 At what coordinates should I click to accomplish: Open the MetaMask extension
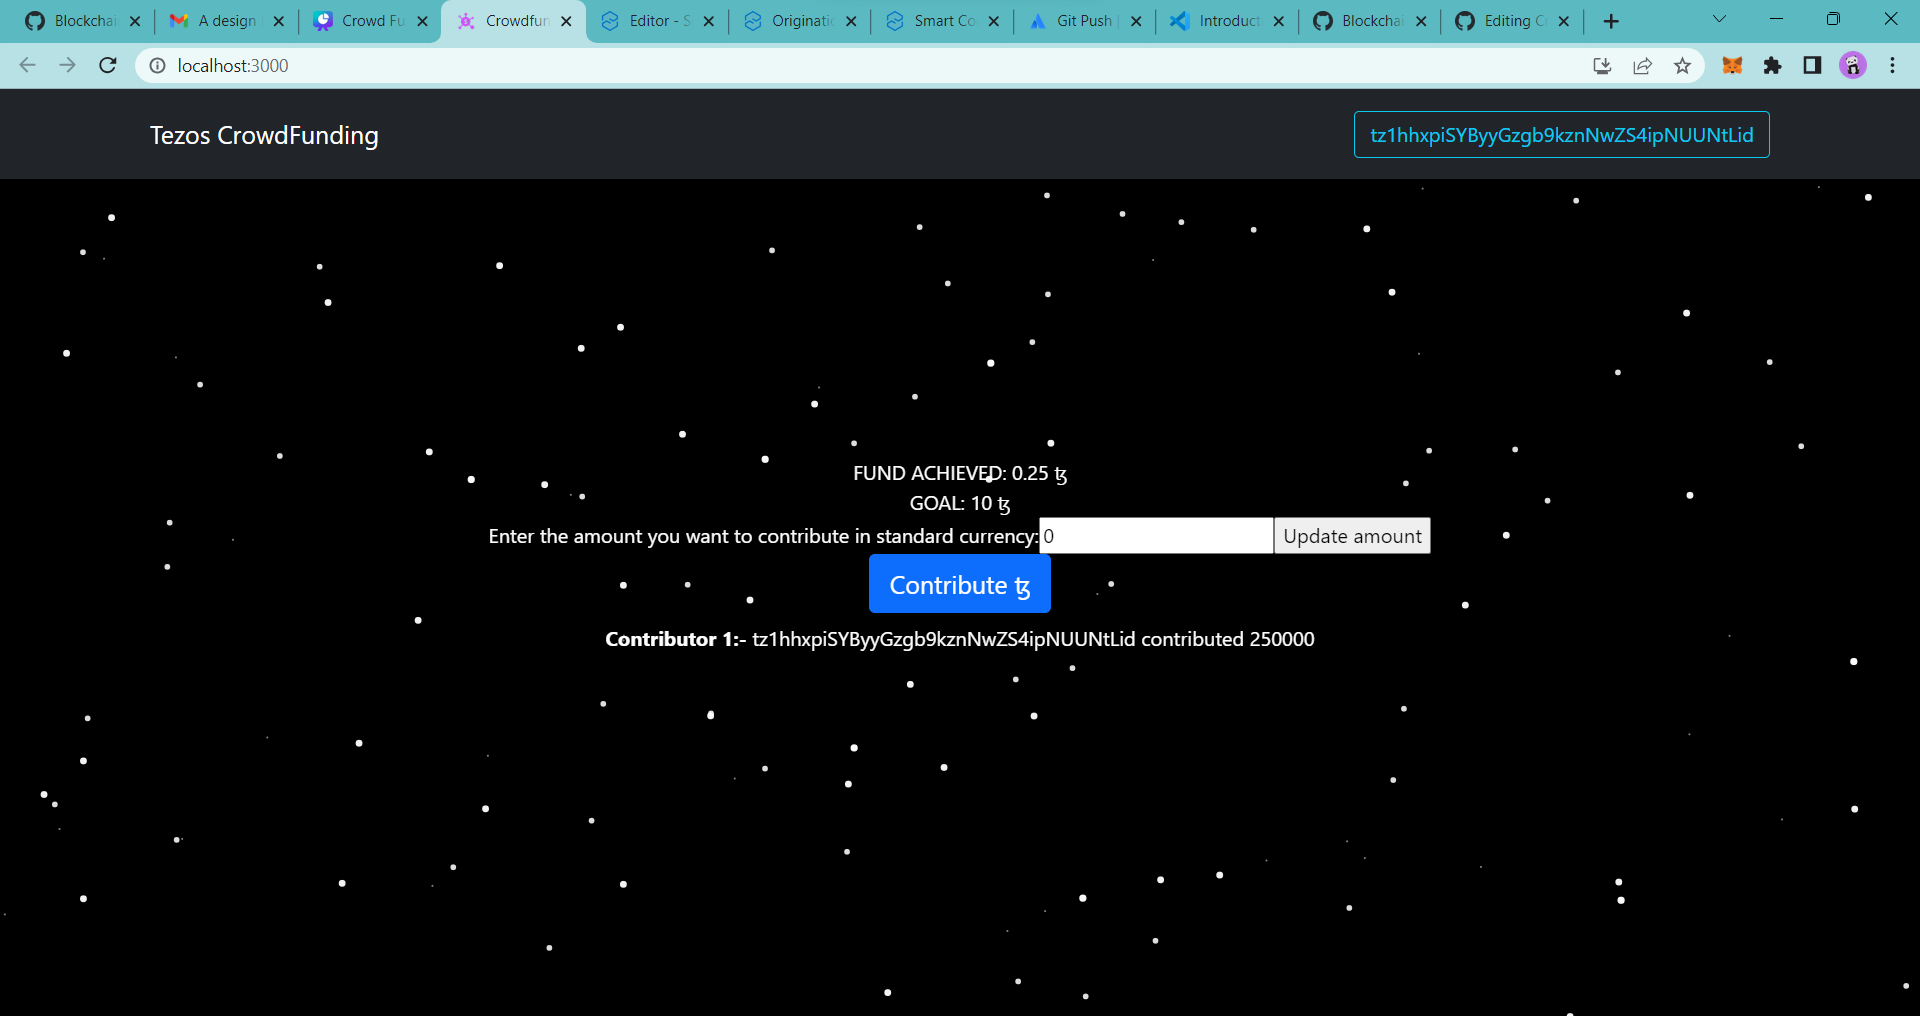(x=1733, y=65)
